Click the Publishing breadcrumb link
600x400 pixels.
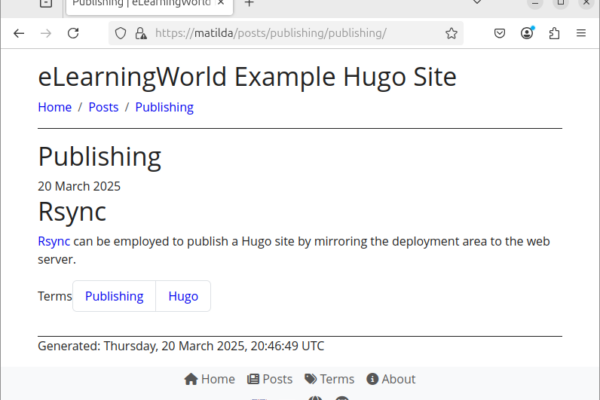pyautogui.click(x=164, y=107)
